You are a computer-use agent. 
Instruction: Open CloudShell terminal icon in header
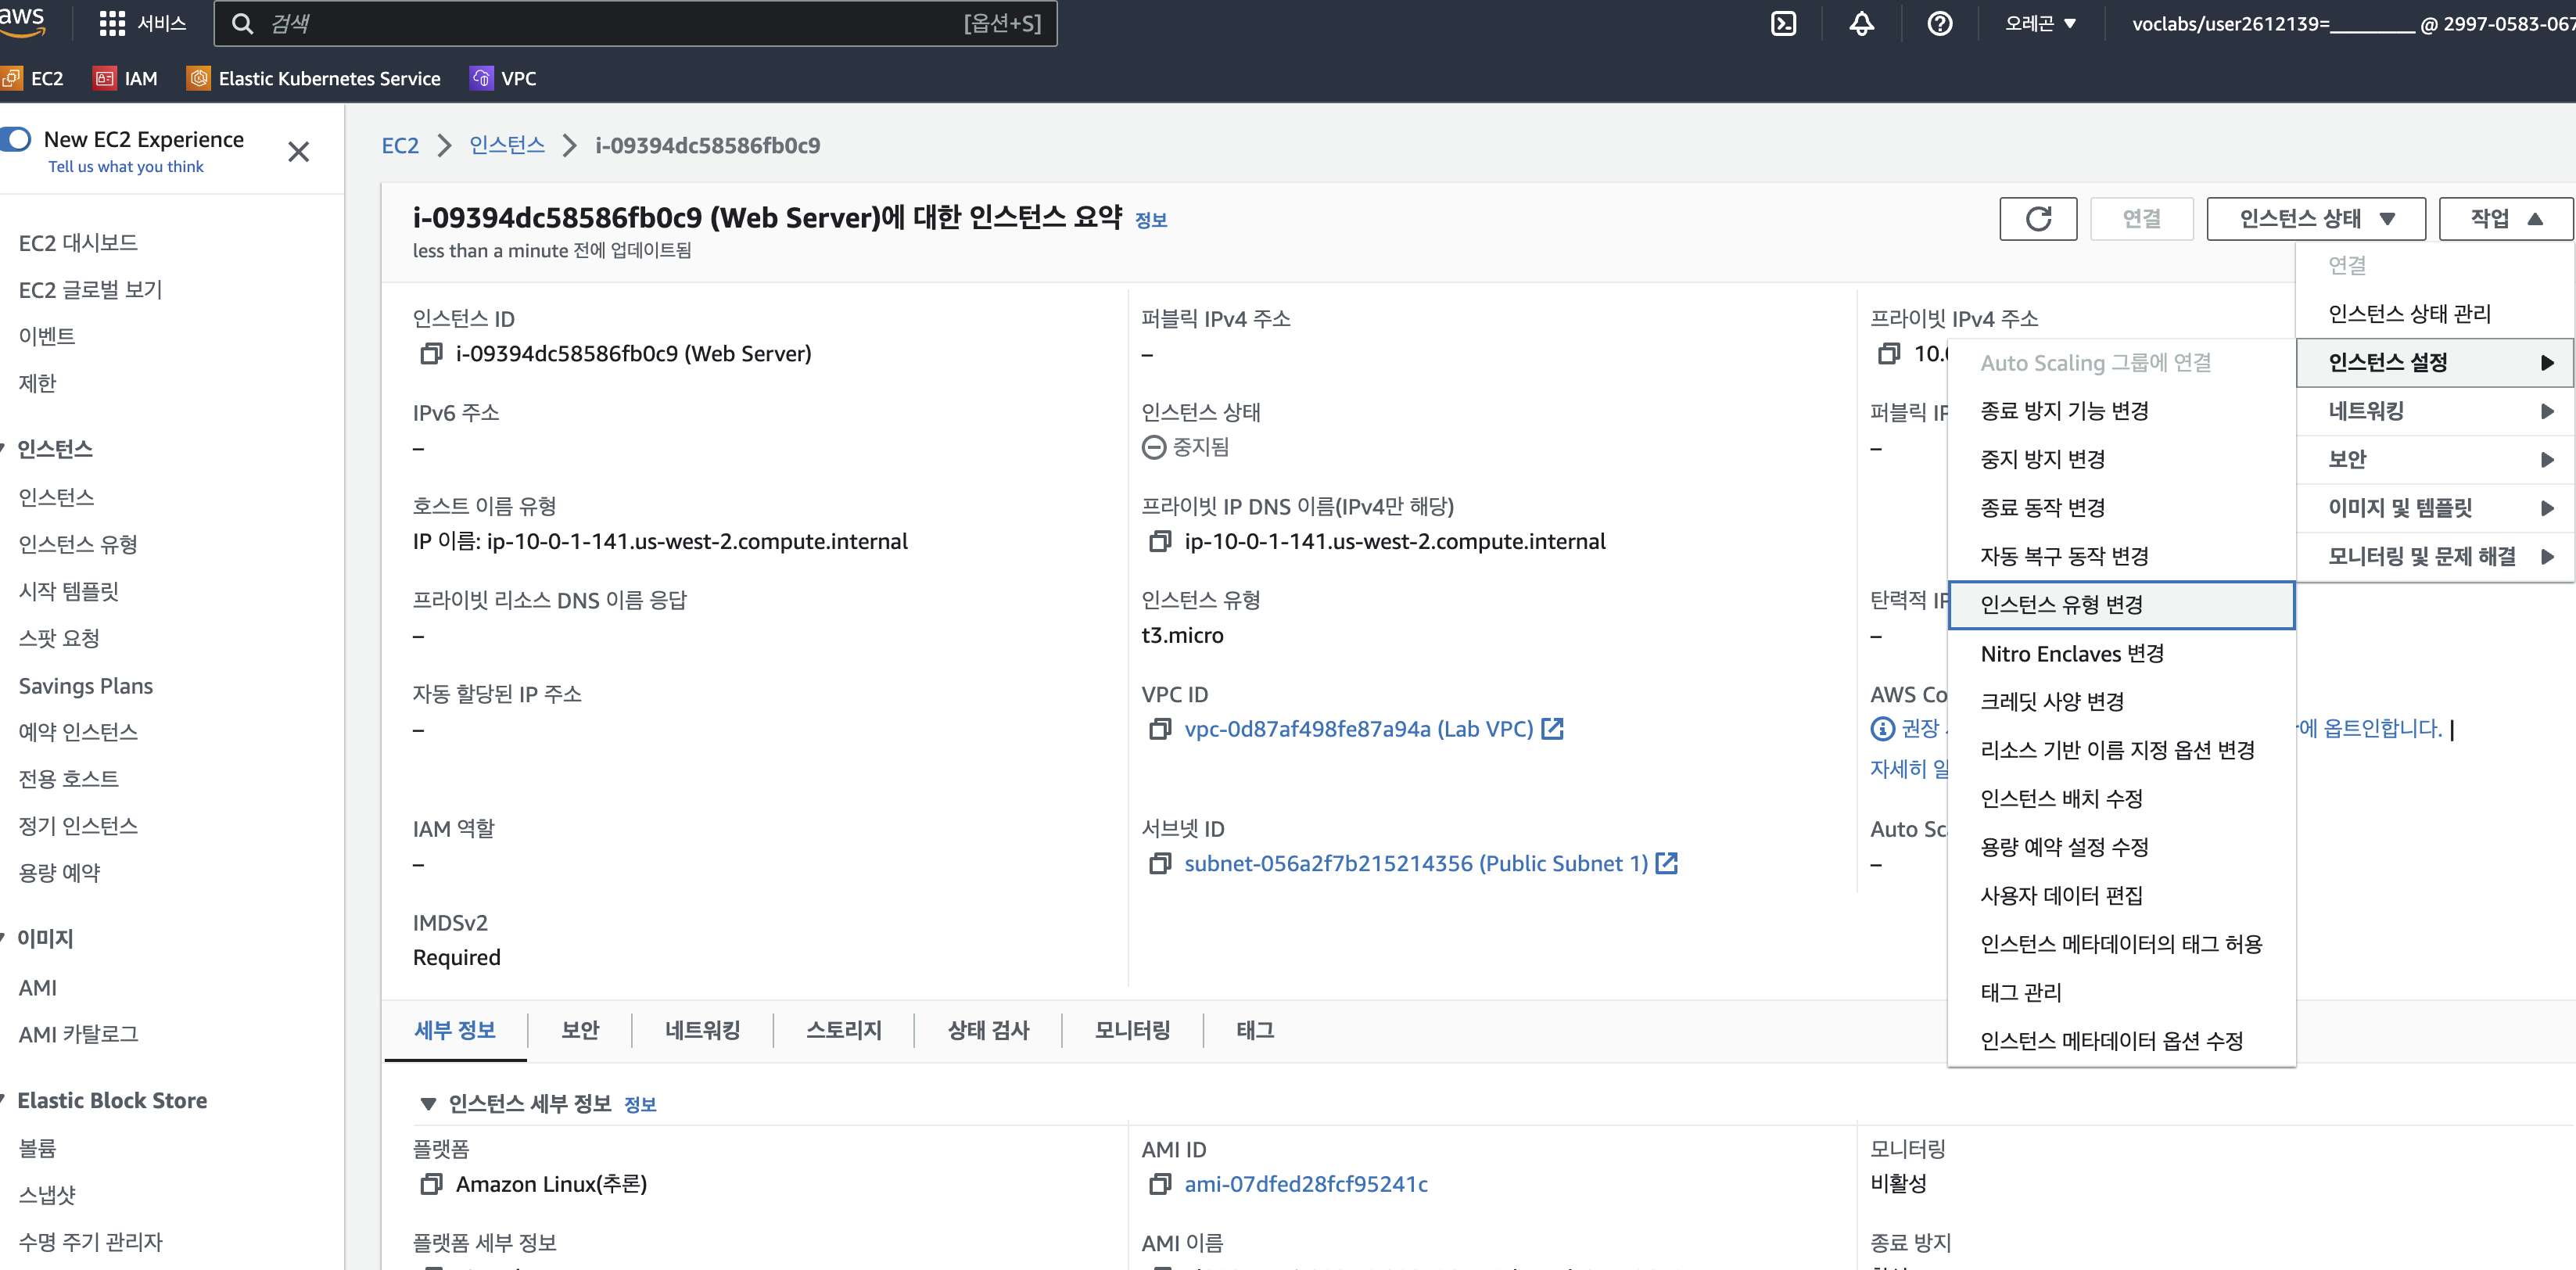pyautogui.click(x=1783, y=23)
